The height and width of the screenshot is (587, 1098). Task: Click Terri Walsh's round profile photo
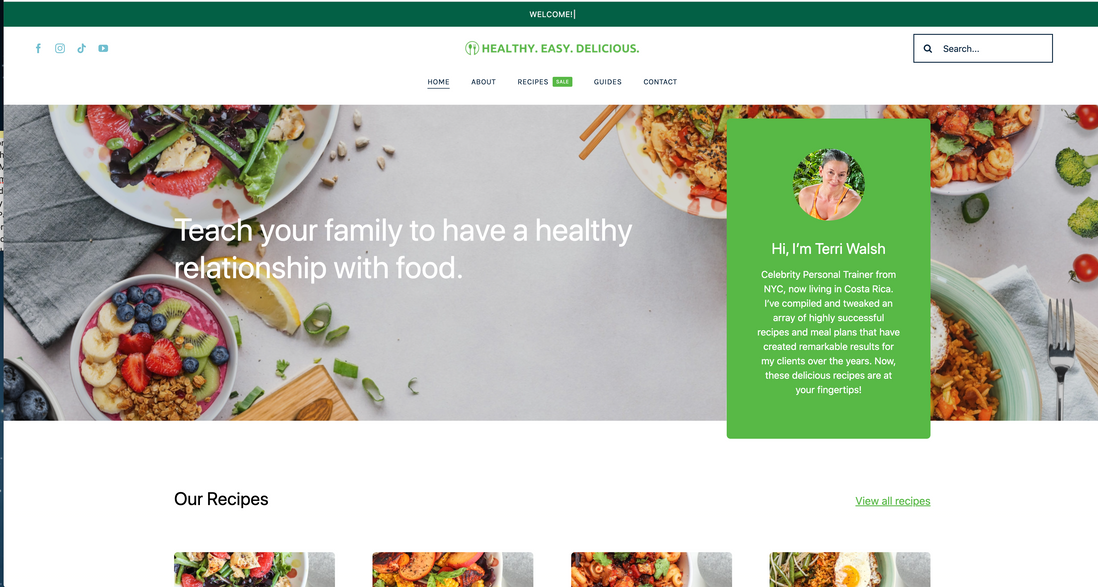coord(828,184)
